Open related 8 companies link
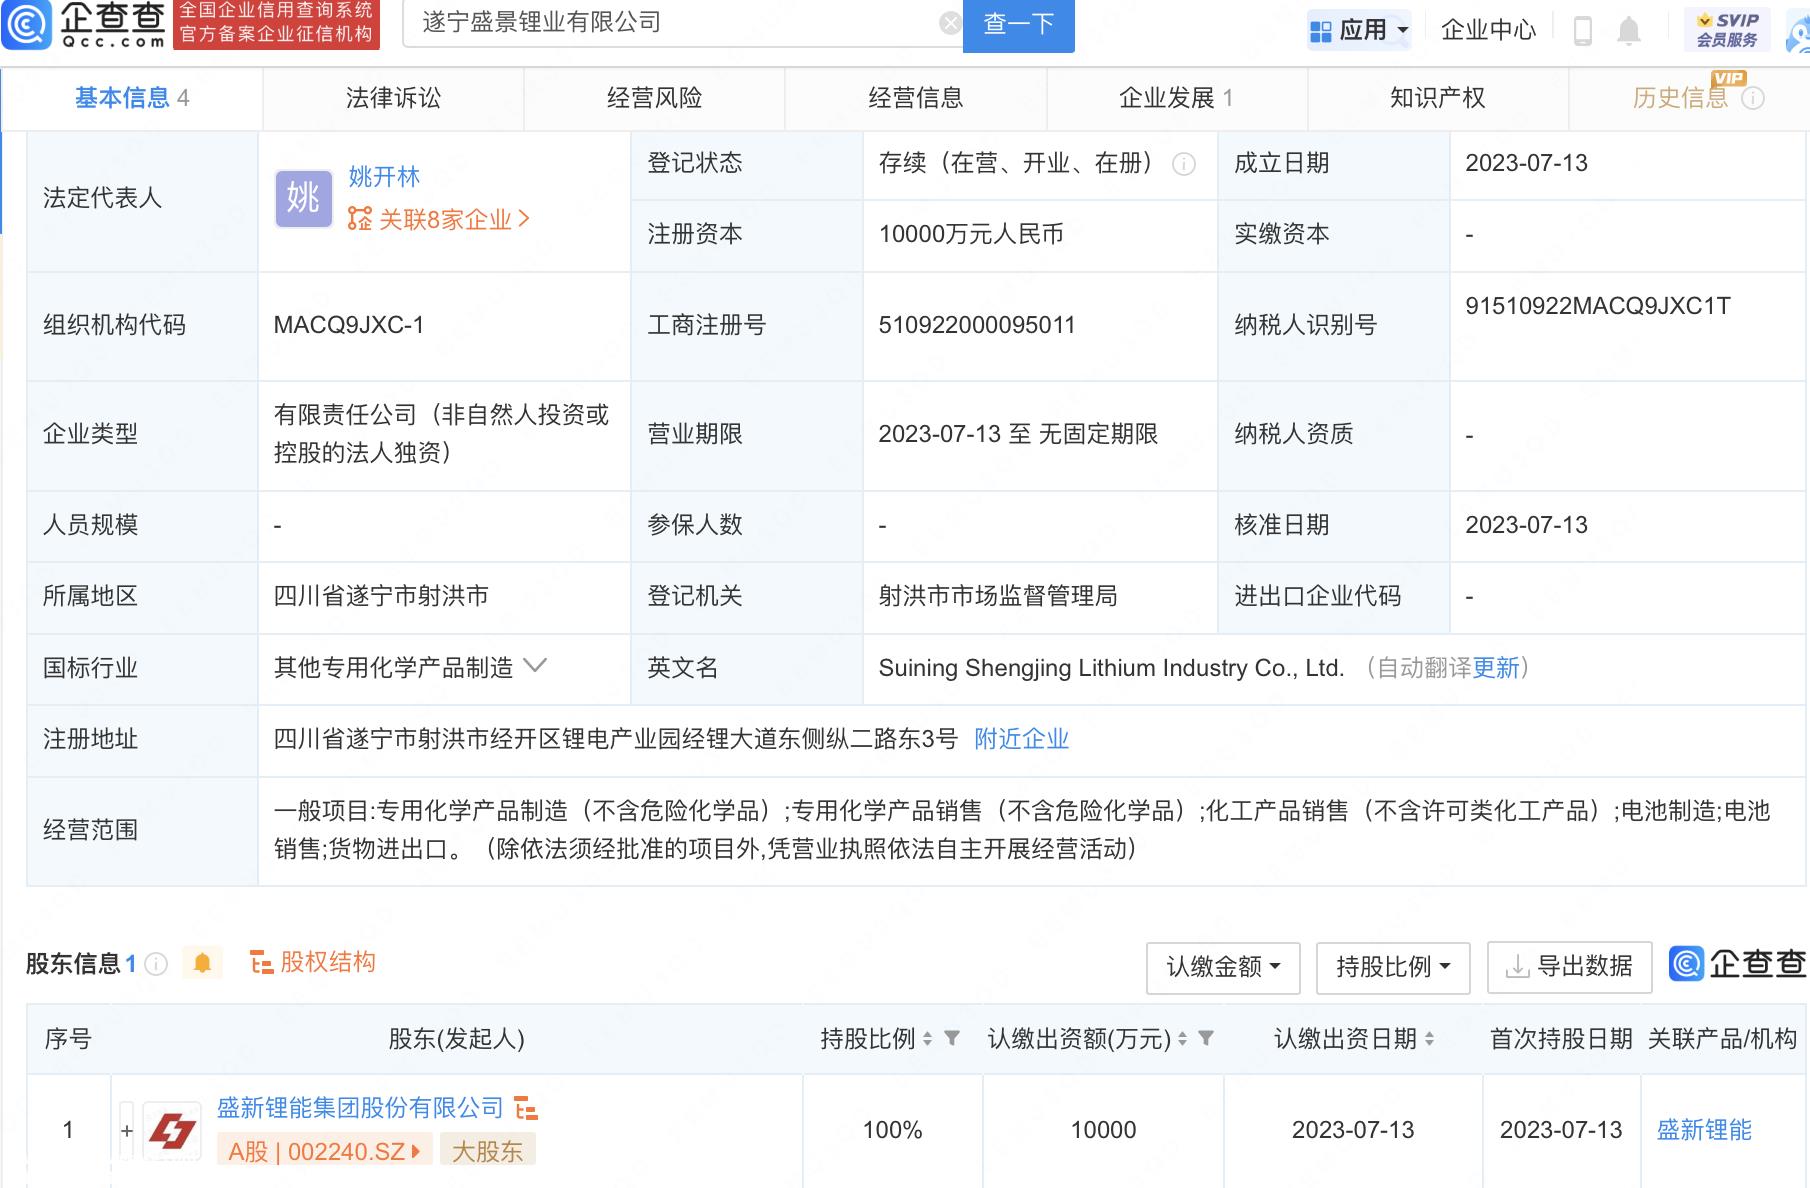The width and height of the screenshot is (1810, 1188). 439,219
